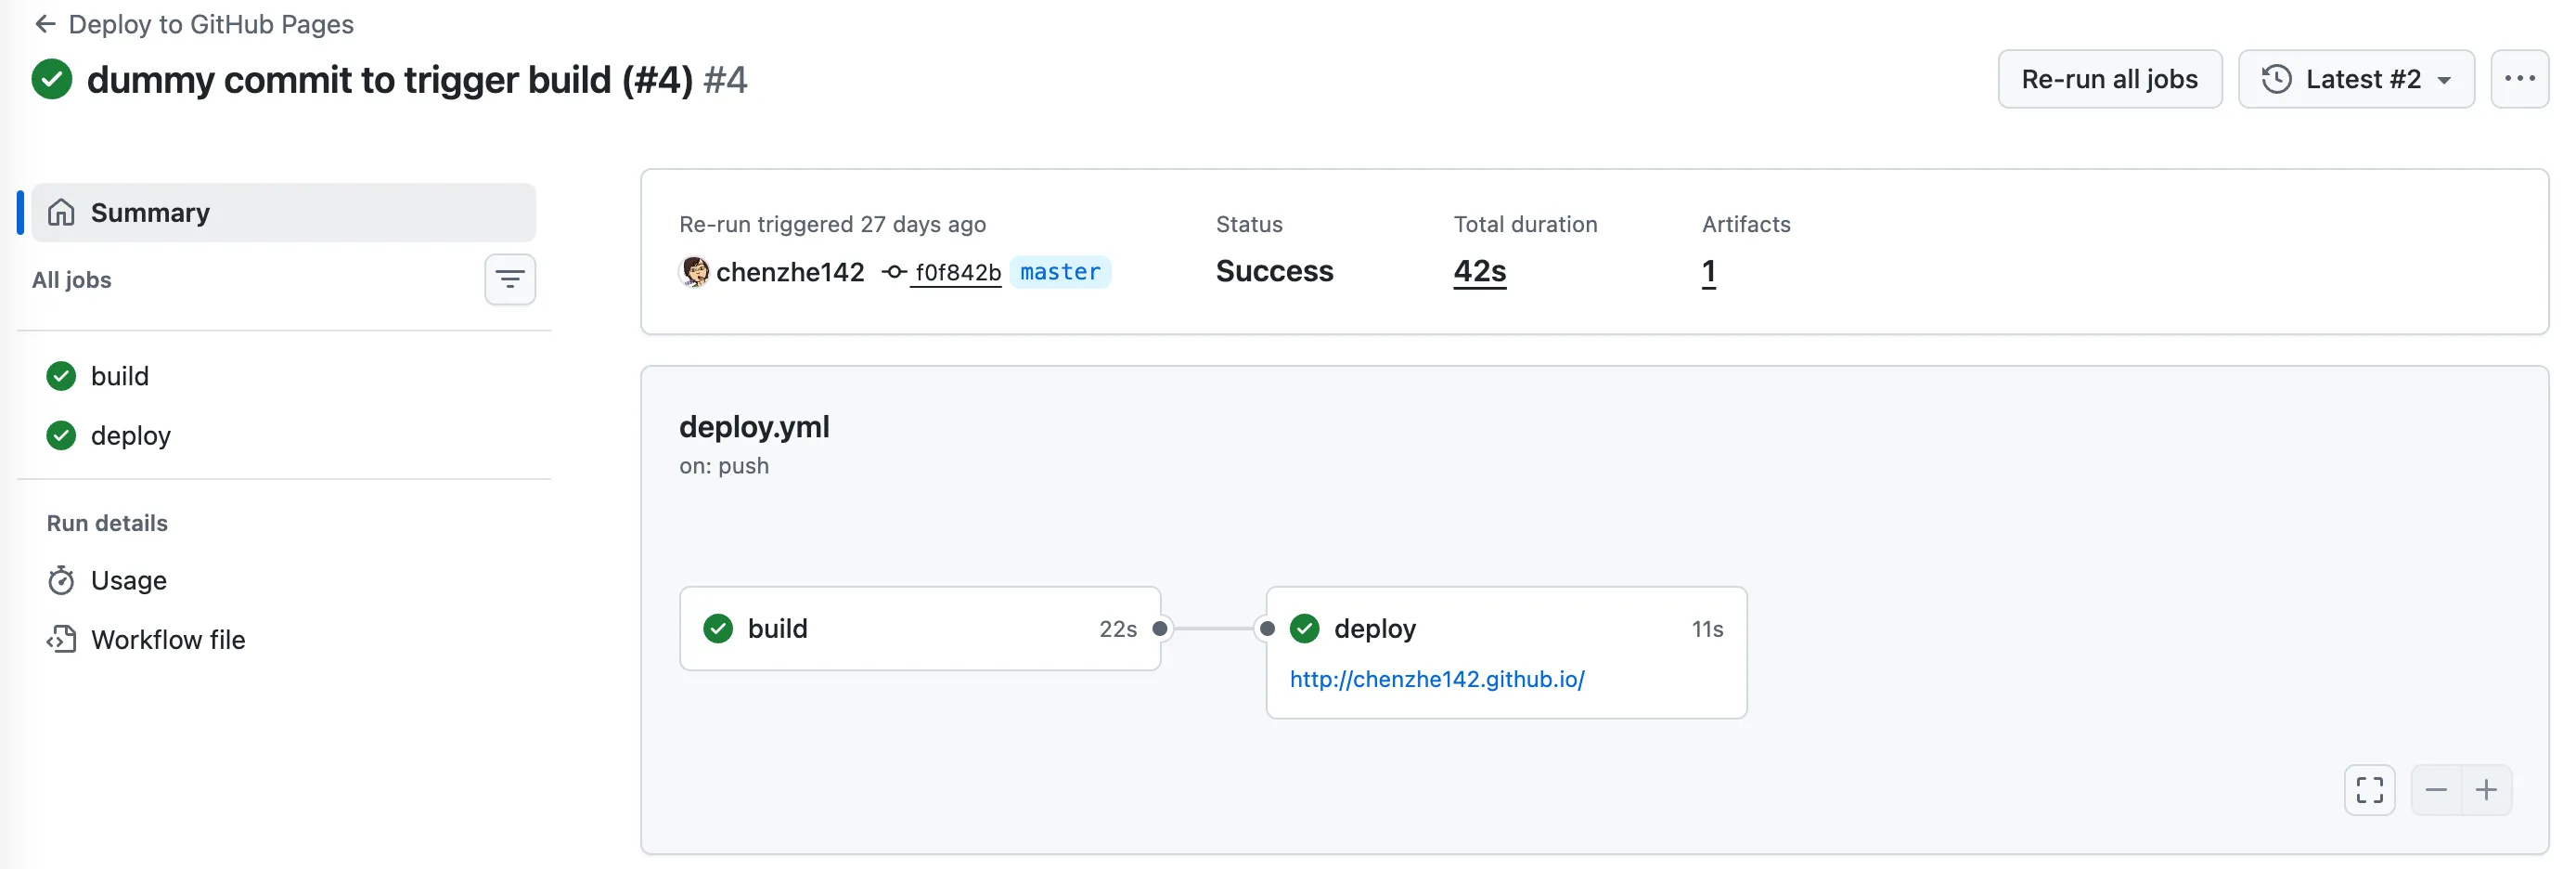
Task: Open chenzhe142 user profile
Action: pyautogui.click(x=790, y=272)
